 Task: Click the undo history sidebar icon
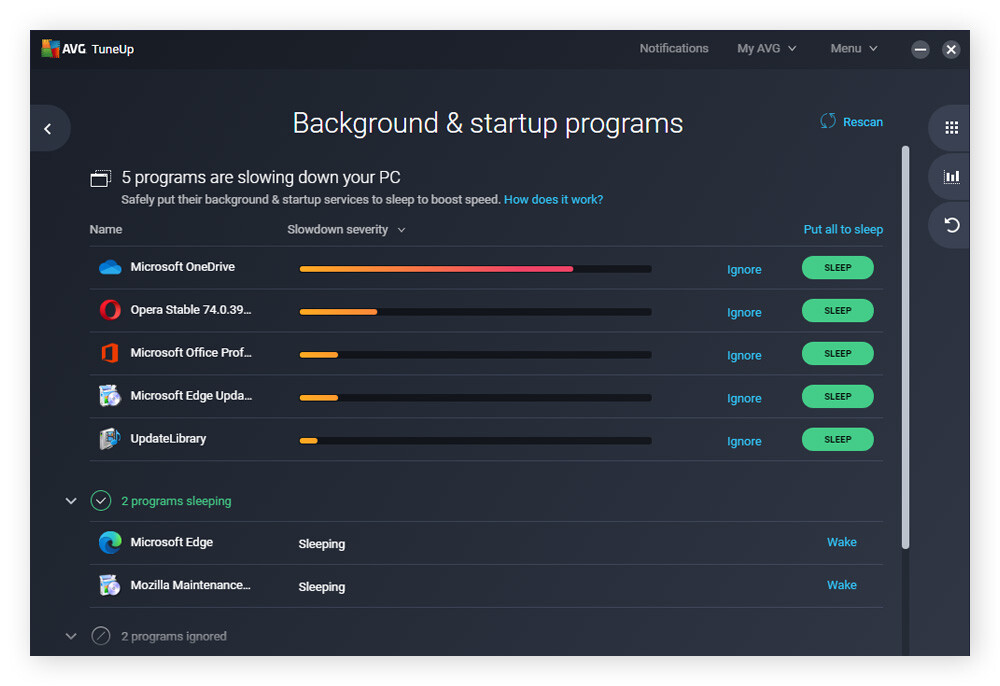point(951,225)
